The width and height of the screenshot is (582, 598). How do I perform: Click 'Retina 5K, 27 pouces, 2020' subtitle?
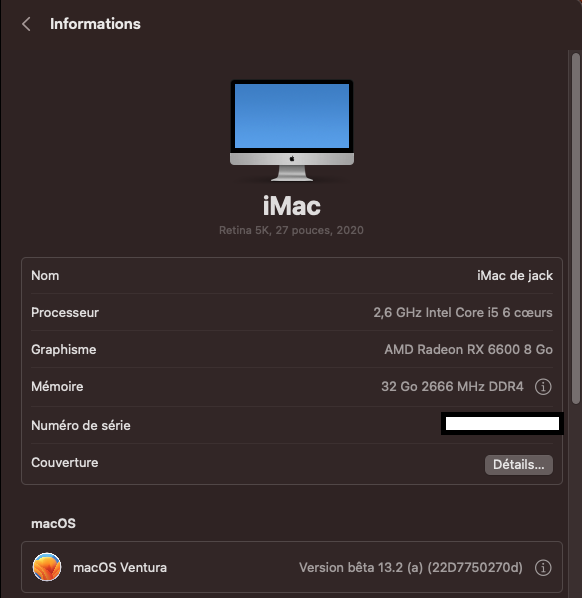point(291,230)
